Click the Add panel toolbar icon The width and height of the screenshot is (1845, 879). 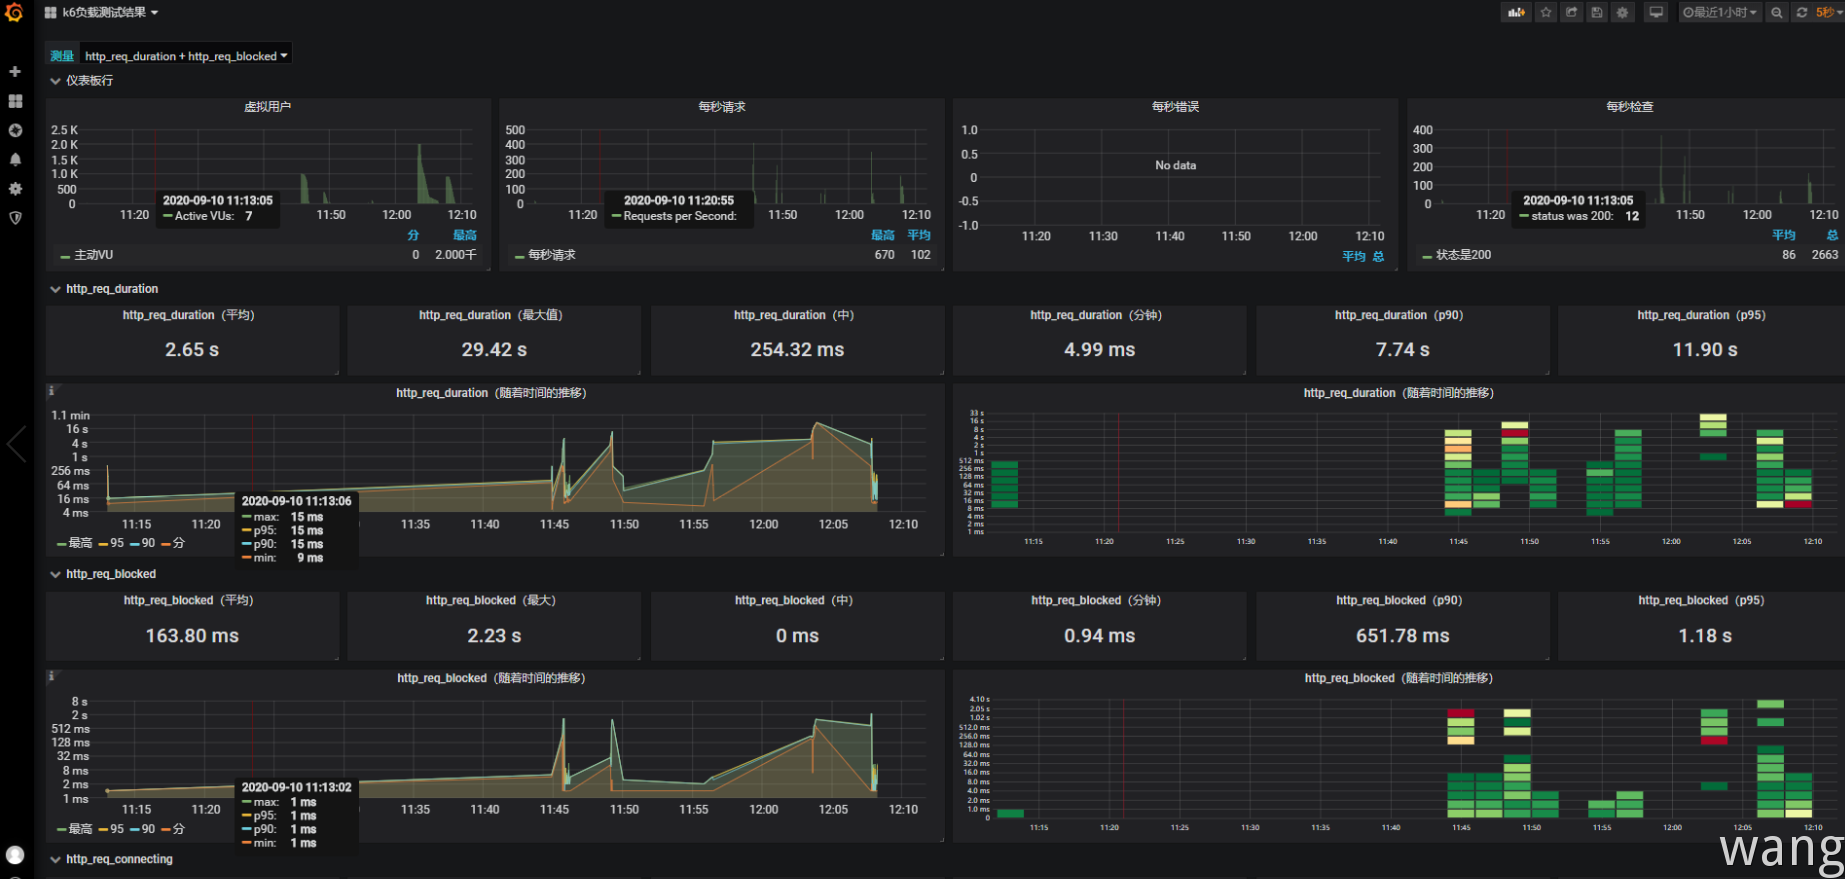point(1516,13)
